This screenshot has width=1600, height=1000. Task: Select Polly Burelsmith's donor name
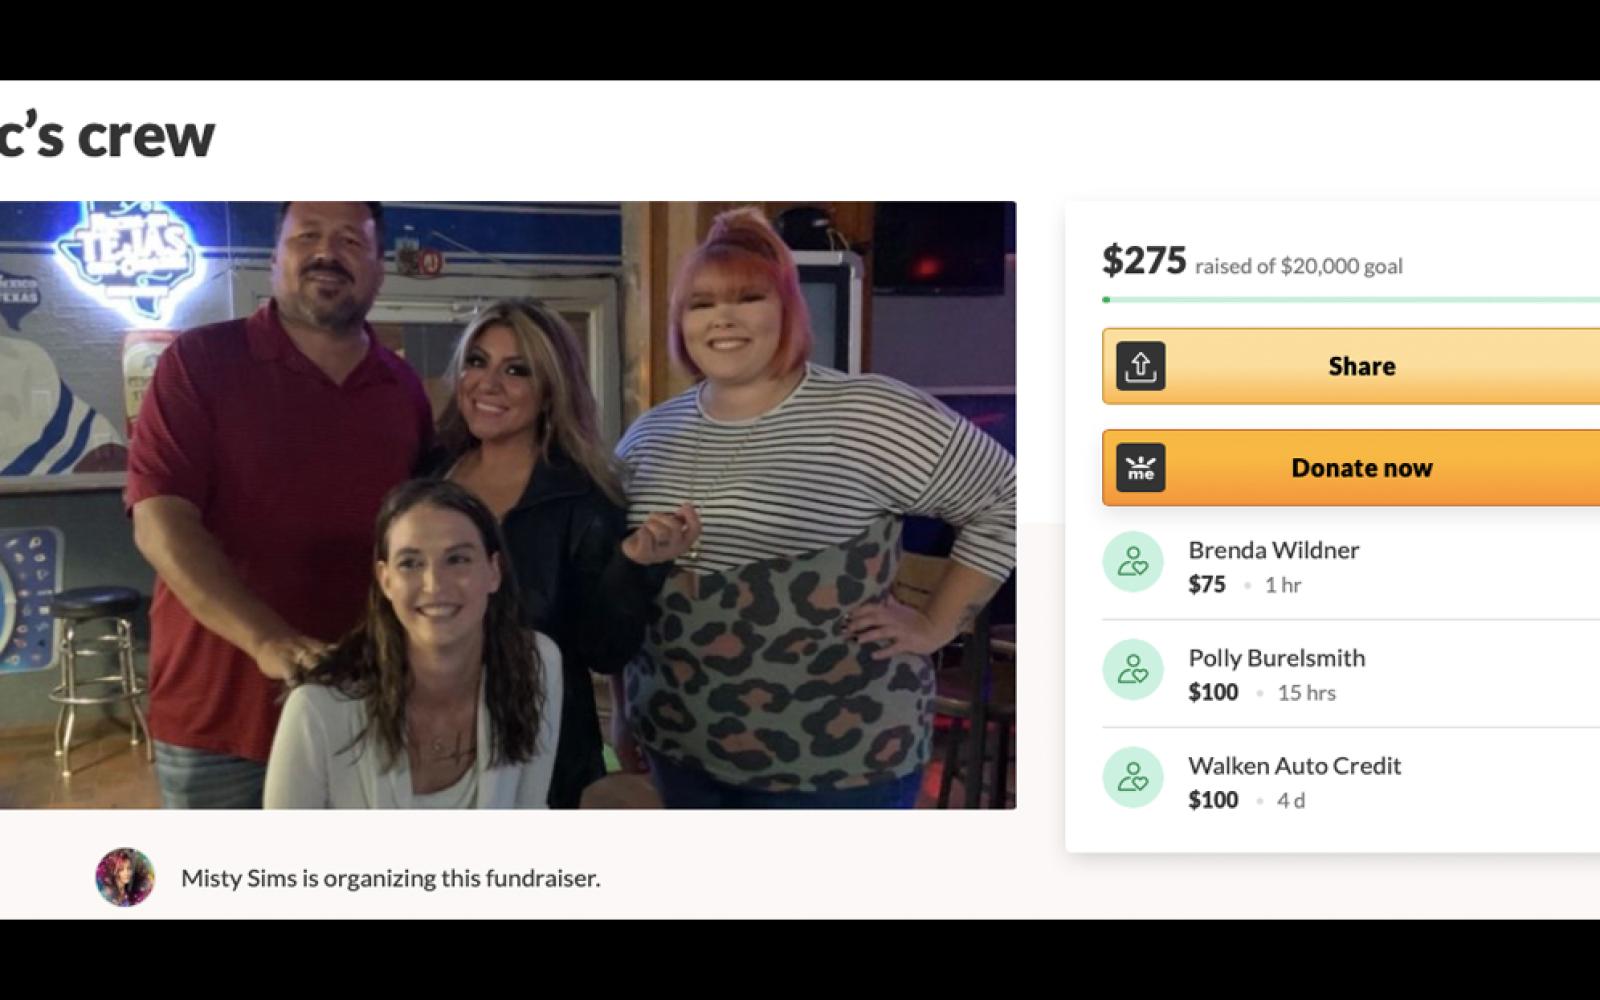click(x=1277, y=658)
